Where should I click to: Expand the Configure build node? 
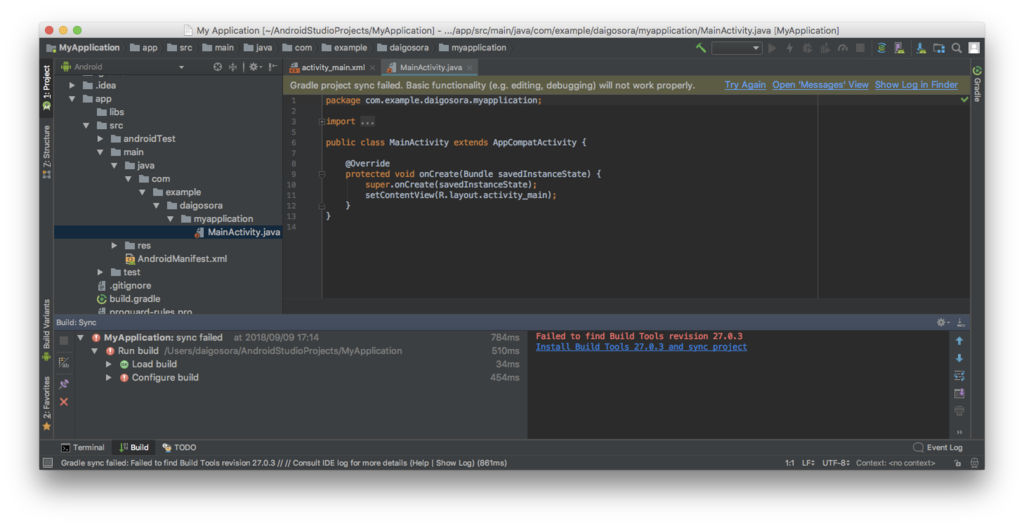click(x=109, y=378)
